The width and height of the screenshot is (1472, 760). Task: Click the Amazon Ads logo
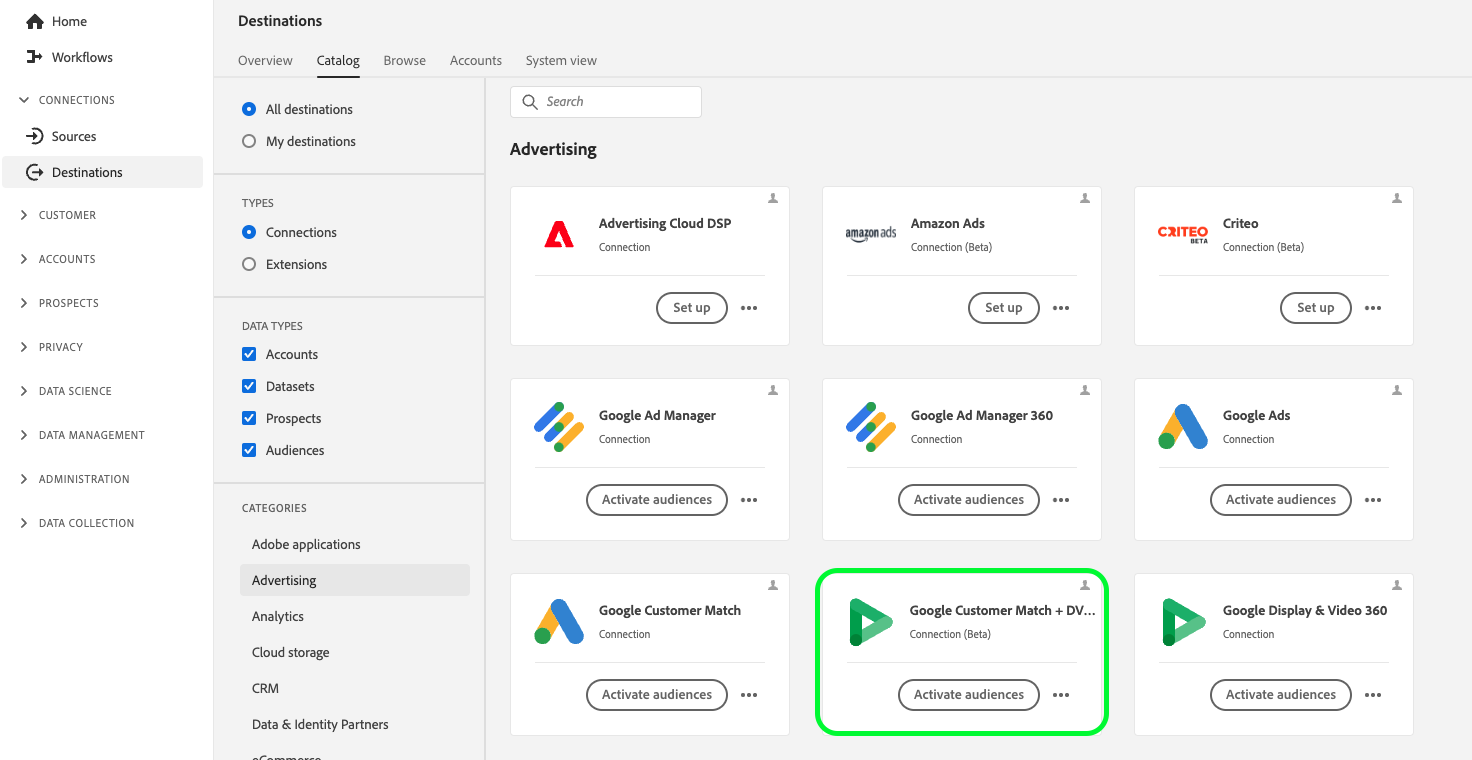coord(871,234)
